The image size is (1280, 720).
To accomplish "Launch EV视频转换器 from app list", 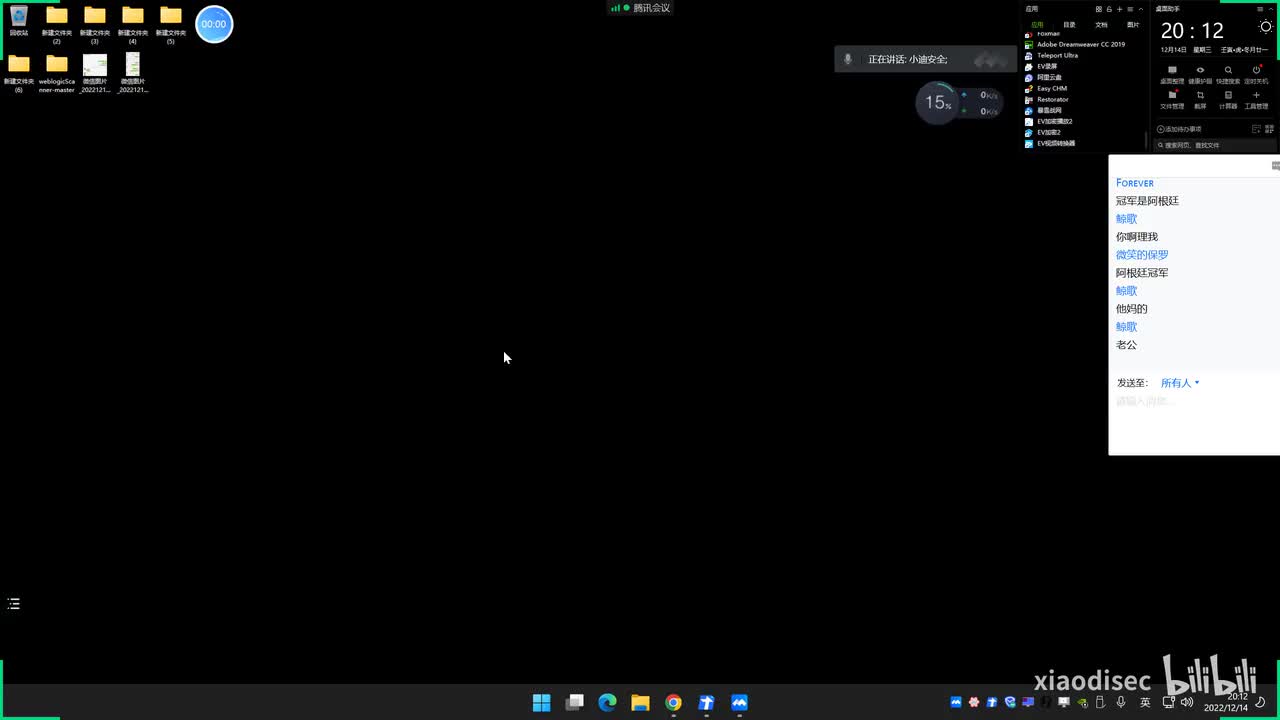I will click(1050, 143).
